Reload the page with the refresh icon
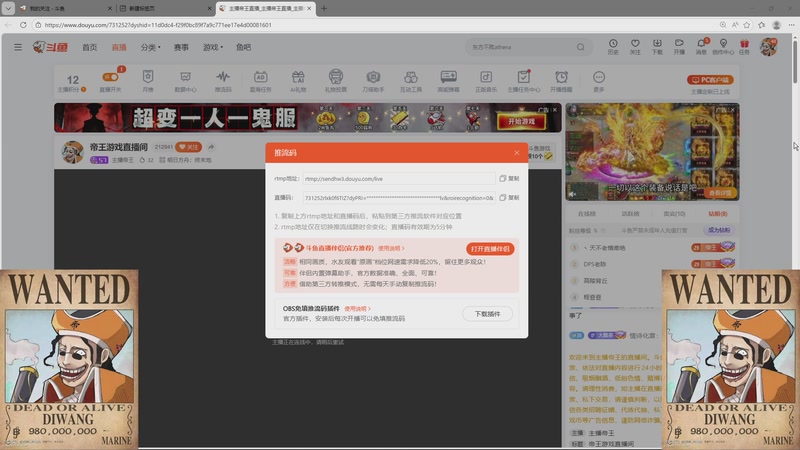This screenshot has width=800, height=450. click(x=23, y=24)
